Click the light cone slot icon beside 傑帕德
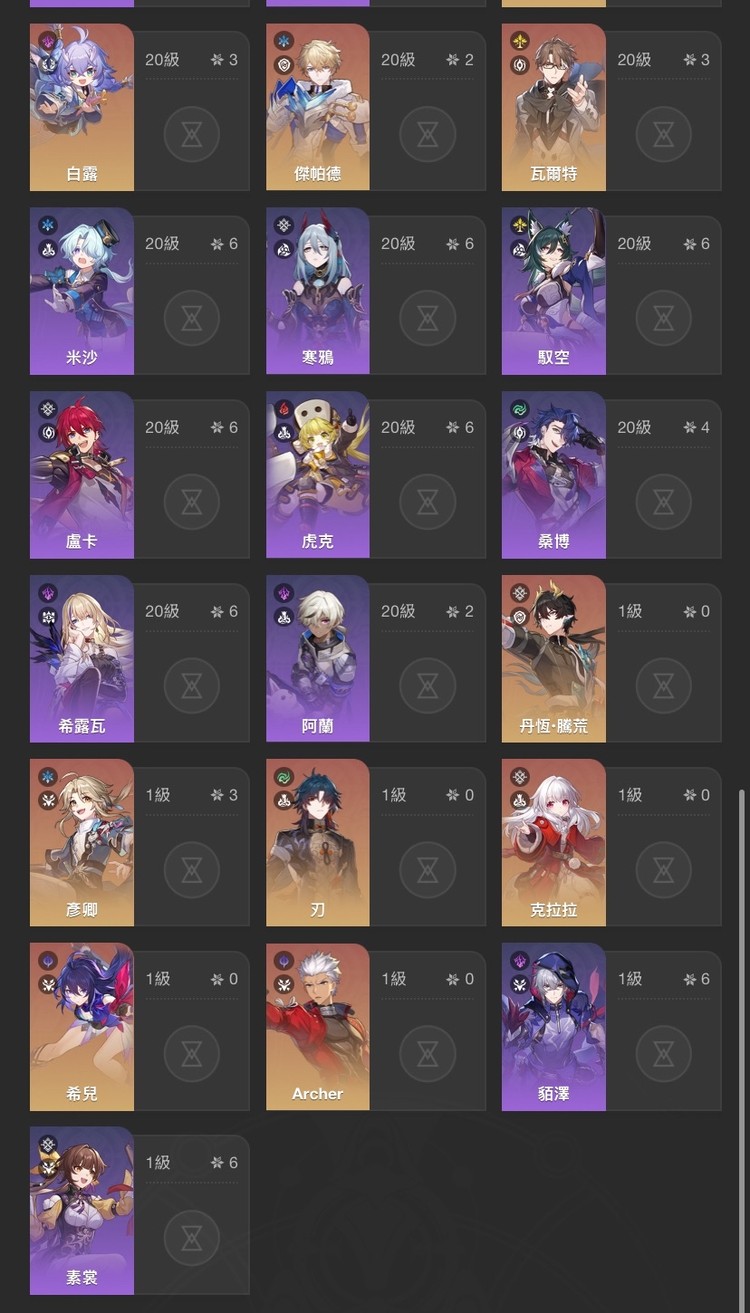This screenshot has height=1313, width=750. tap(427, 133)
